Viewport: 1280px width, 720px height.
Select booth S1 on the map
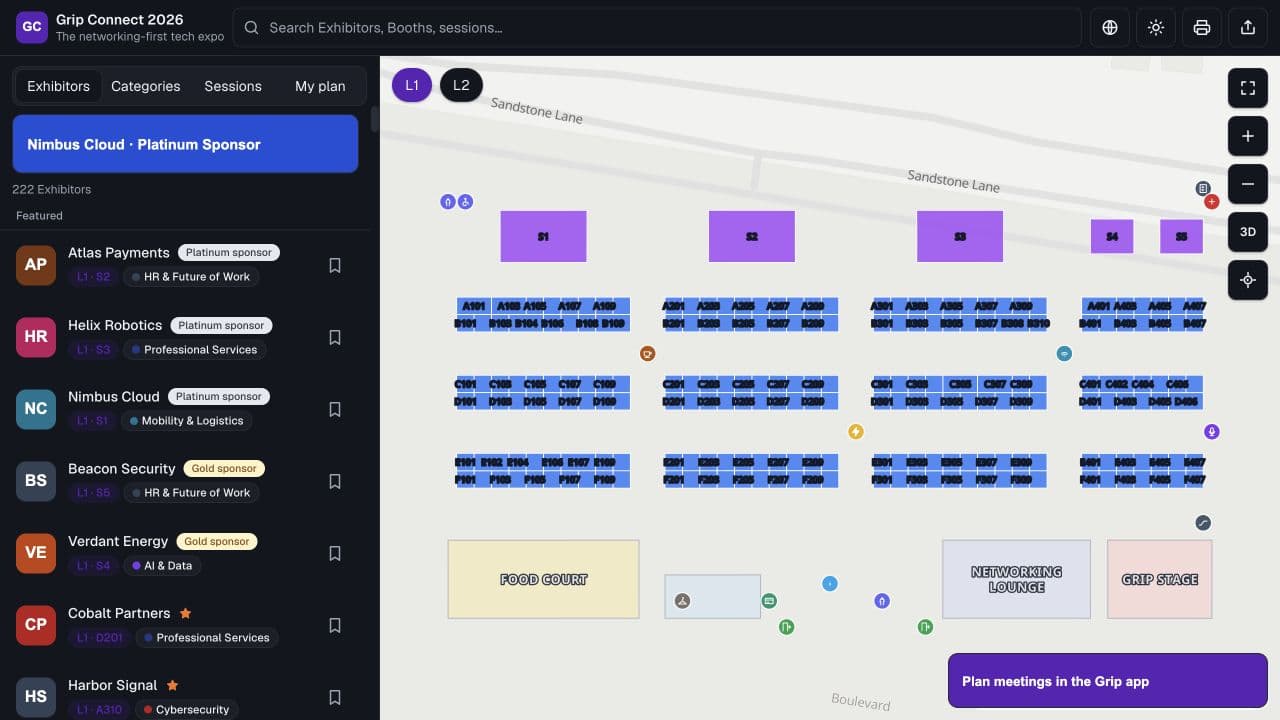pyautogui.click(x=543, y=237)
